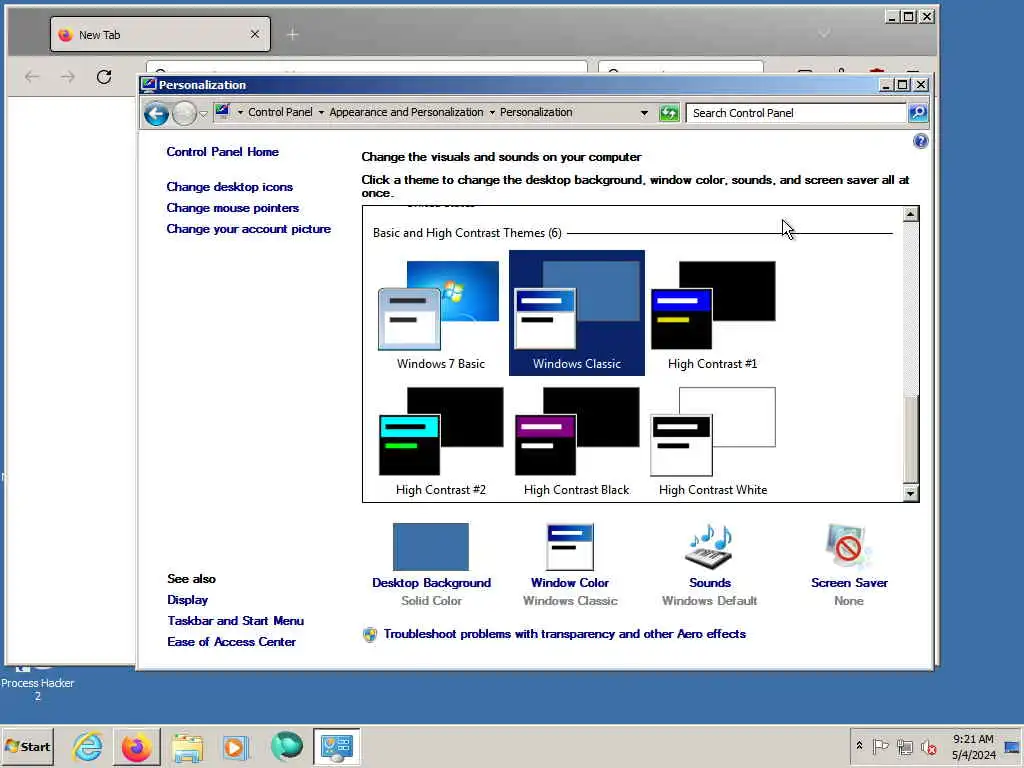Open the Help question mark icon

click(x=920, y=141)
